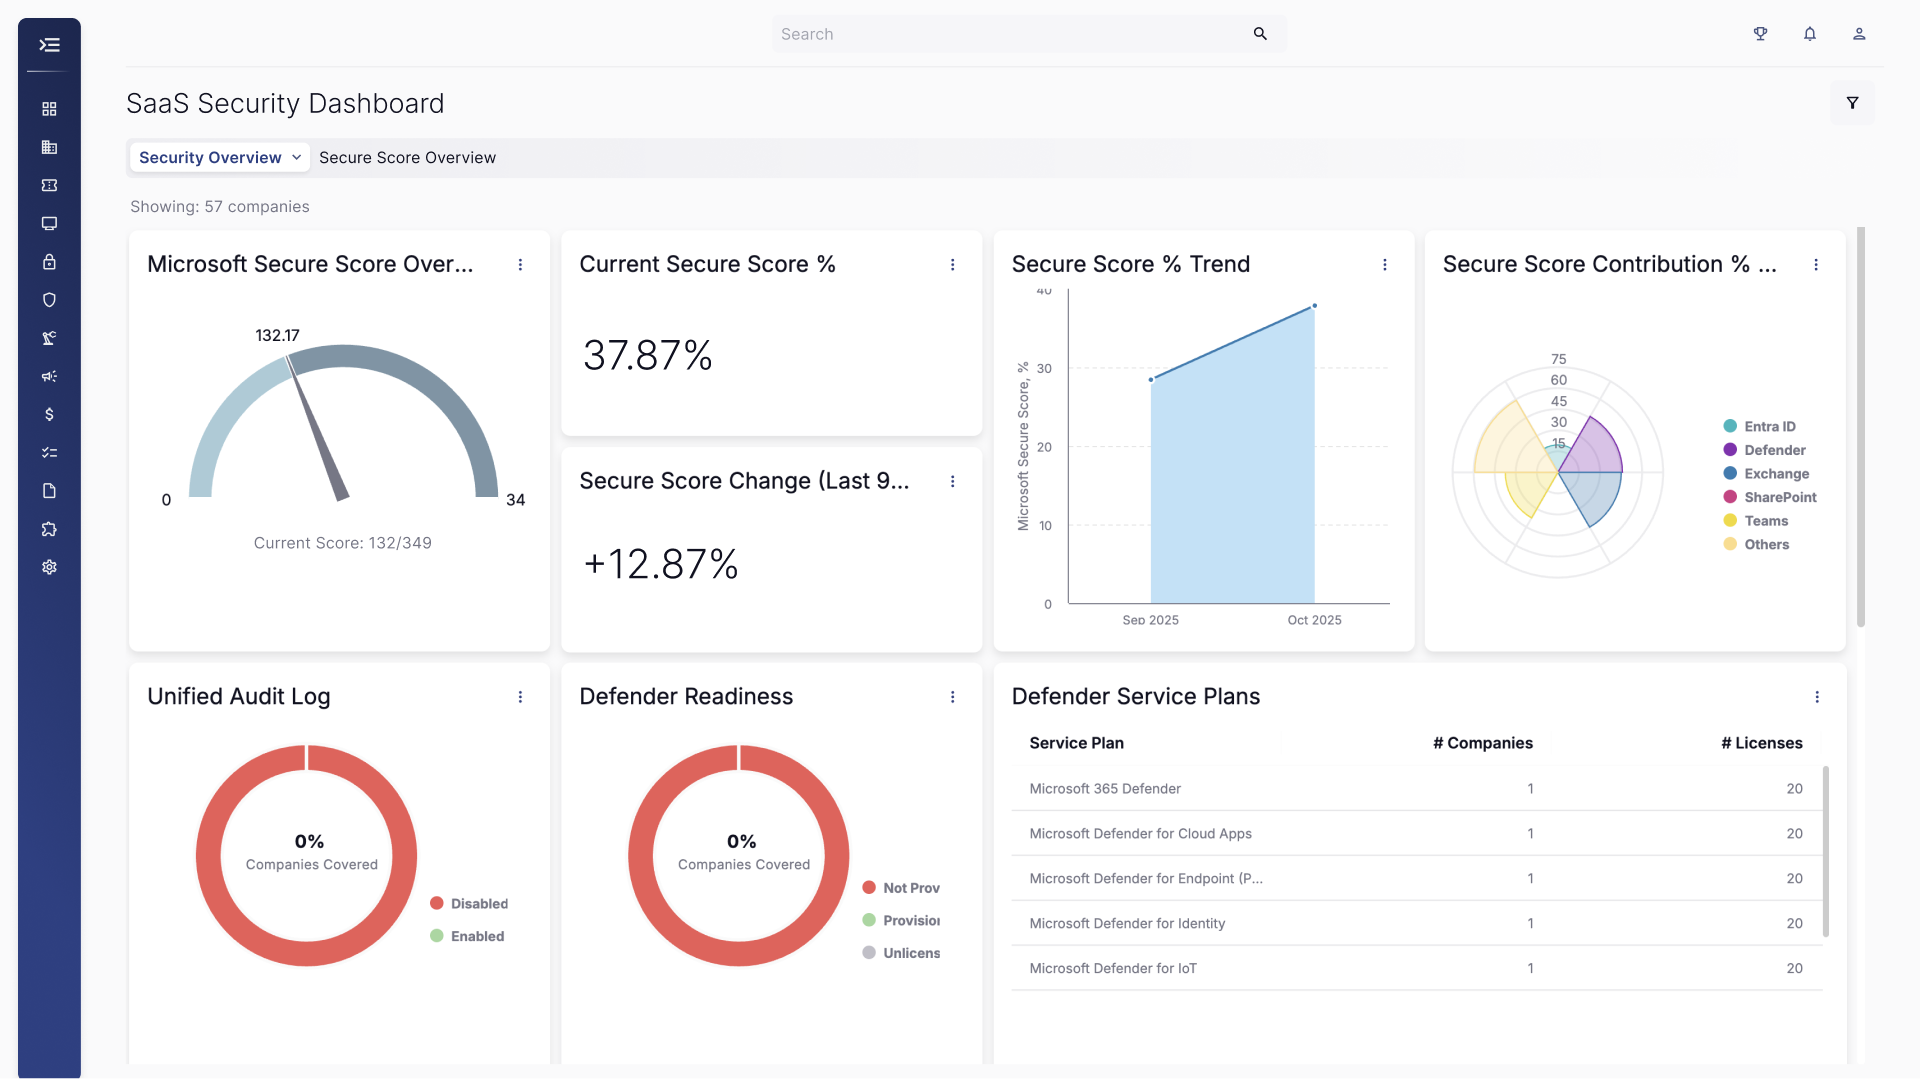Open the dollar billing icon in sidebar
This screenshot has height=1079, width=1920.
point(49,414)
